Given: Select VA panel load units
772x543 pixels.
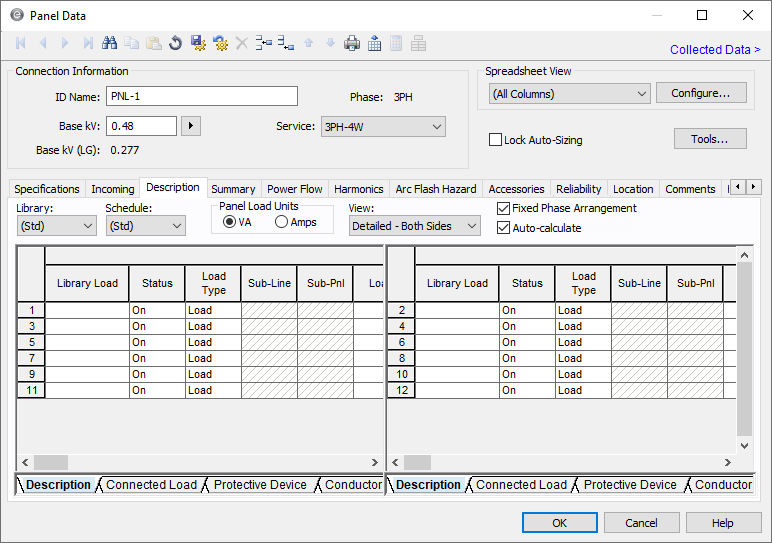Looking at the screenshot, I should [229, 222].
